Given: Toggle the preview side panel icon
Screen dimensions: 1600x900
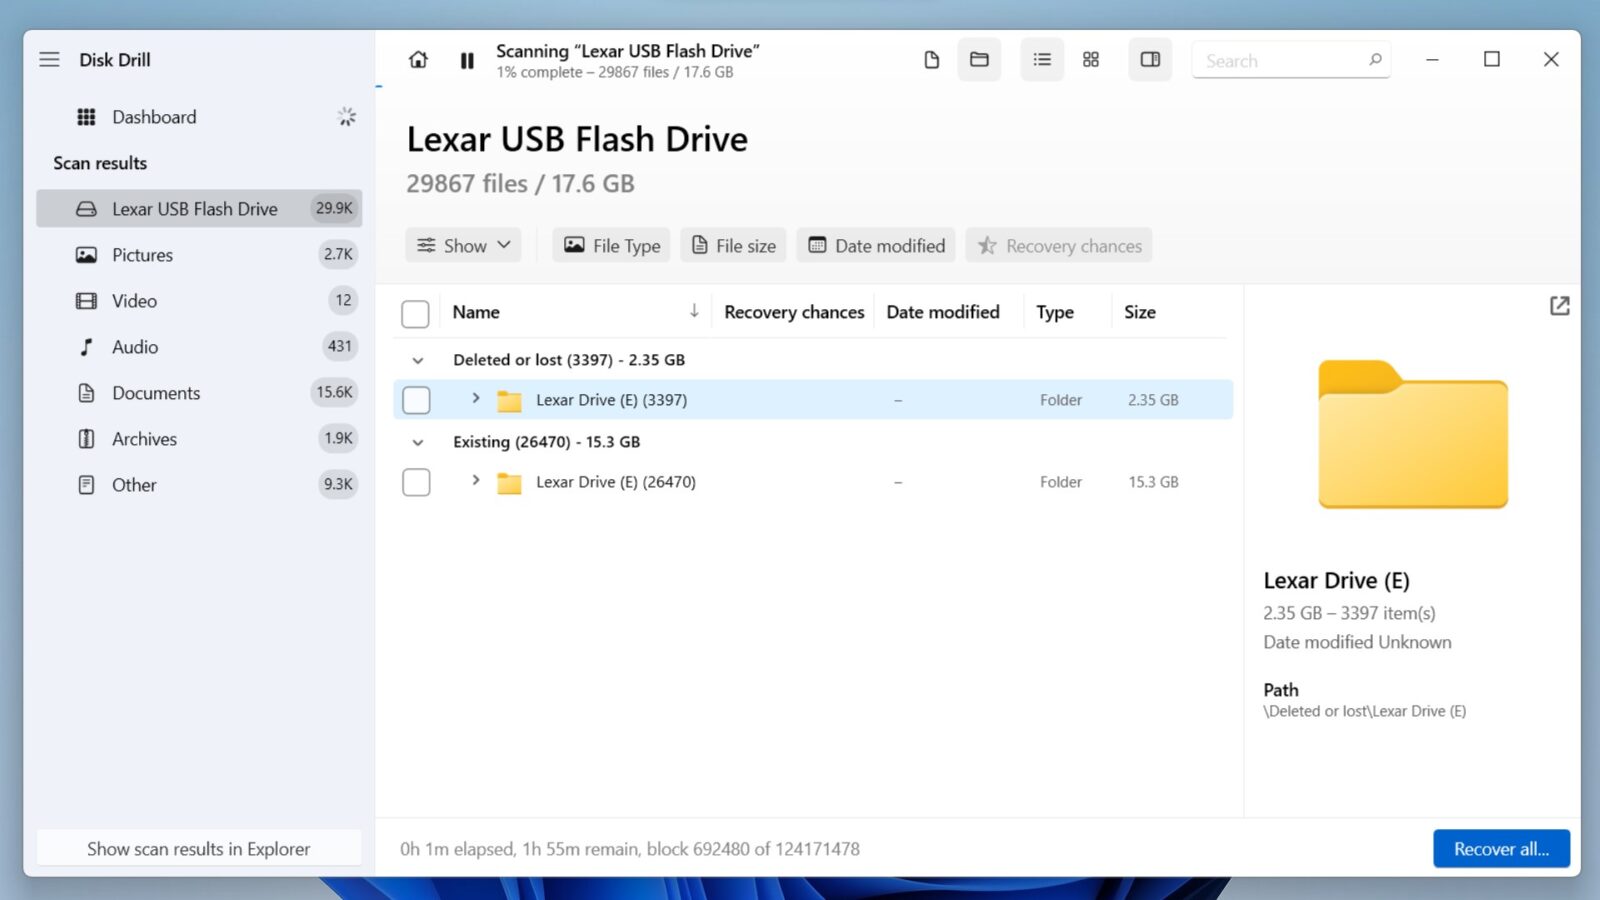Looking at the screenshot, I should tap(1149, 60).
